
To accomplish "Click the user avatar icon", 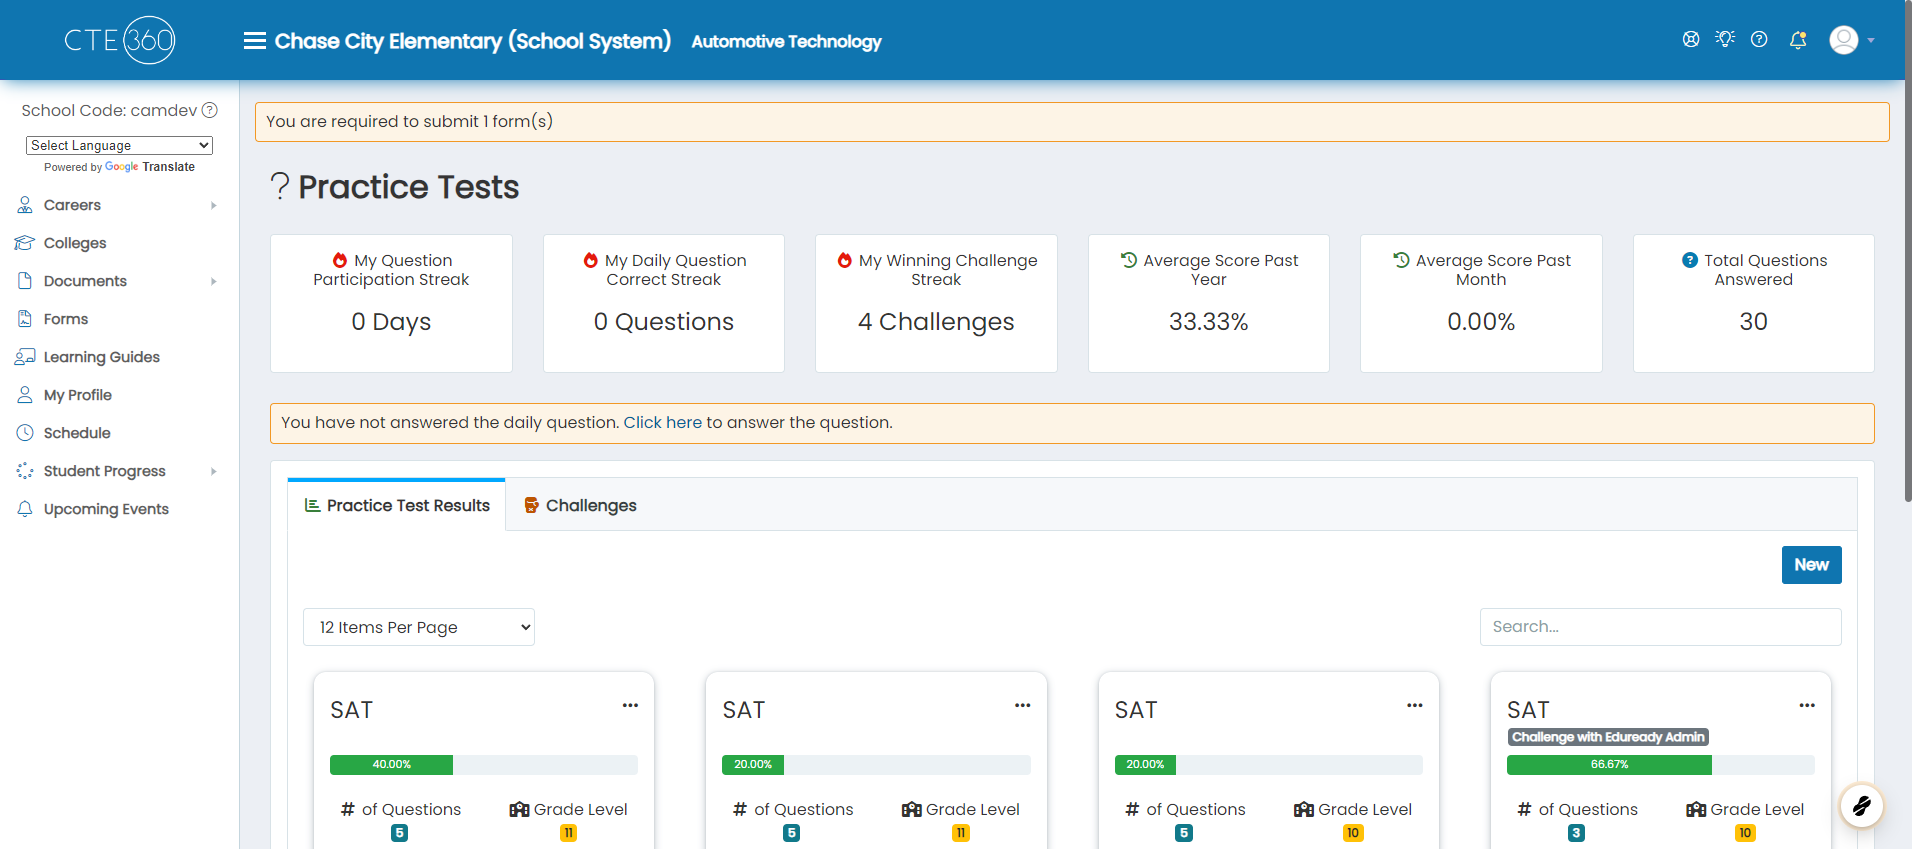I will click(x=1844, y=40).
